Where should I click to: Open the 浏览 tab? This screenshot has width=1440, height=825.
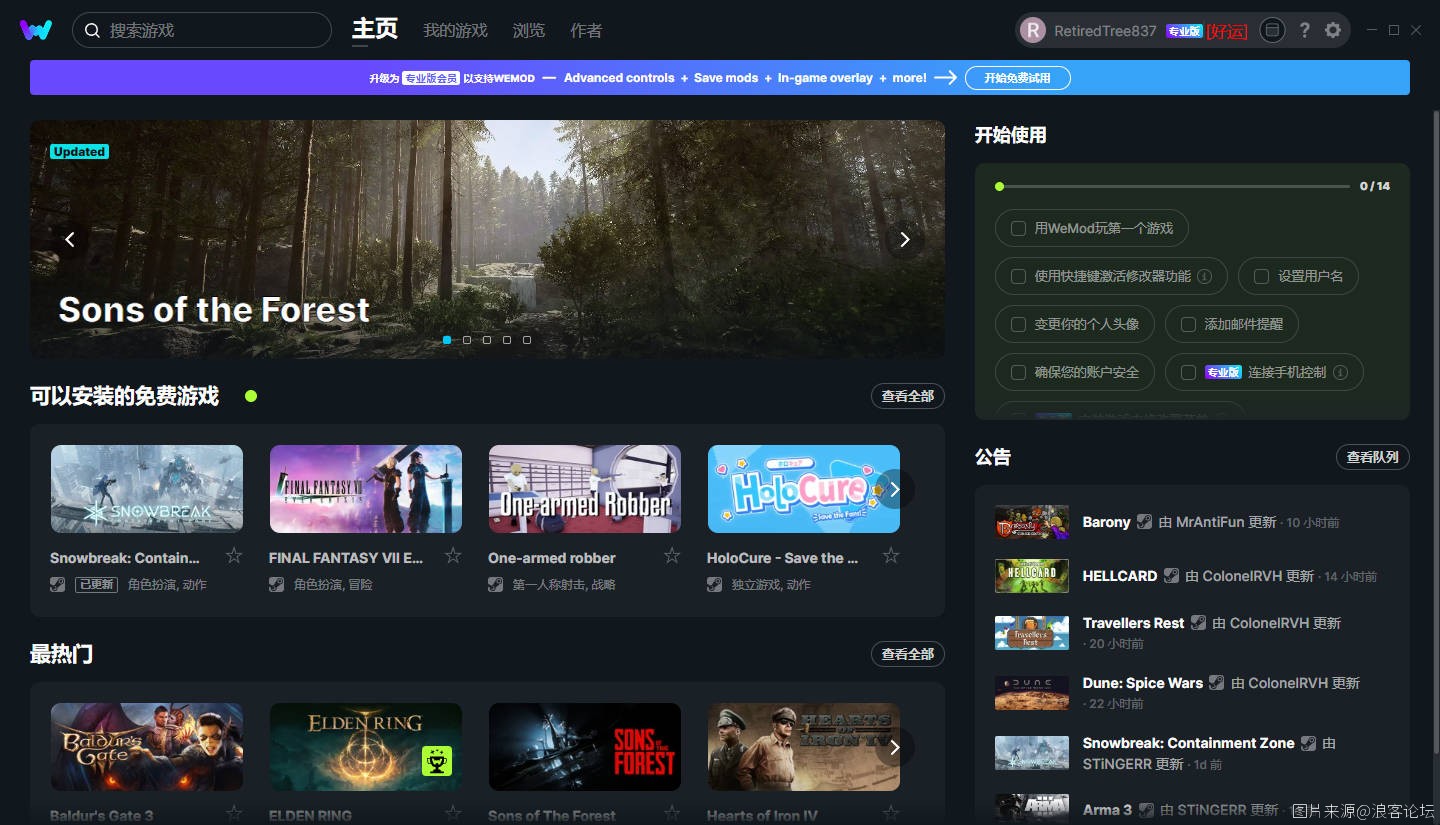pos(529,31)
